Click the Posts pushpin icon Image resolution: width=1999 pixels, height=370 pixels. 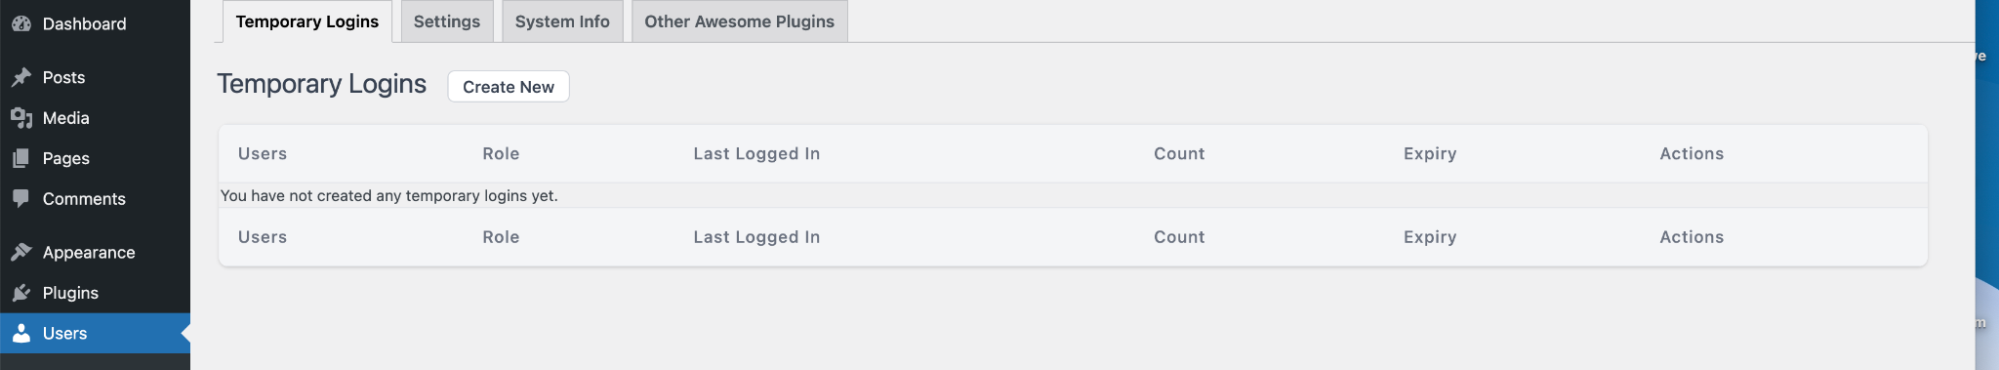[21, 77]
